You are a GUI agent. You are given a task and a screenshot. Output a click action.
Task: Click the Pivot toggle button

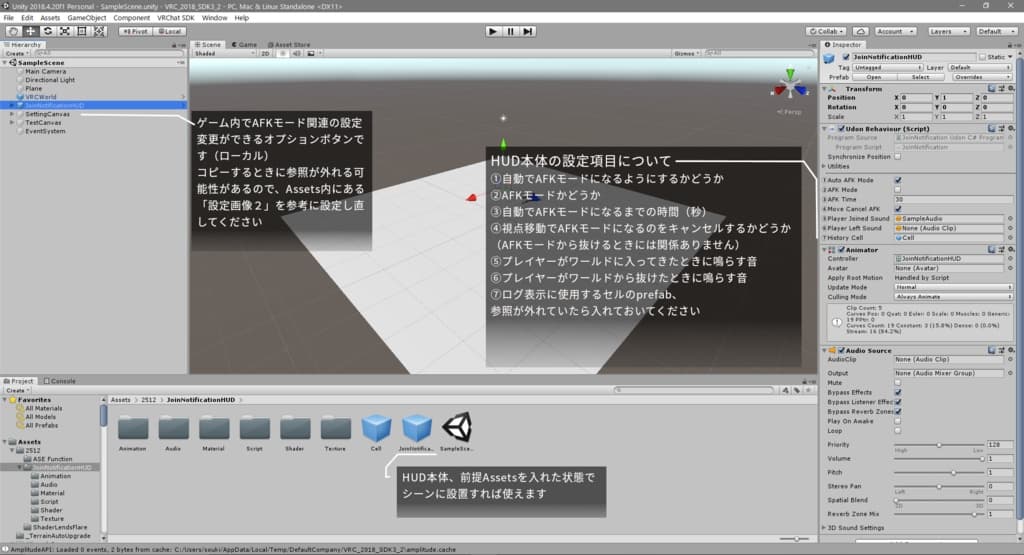[x=135, y=31]
